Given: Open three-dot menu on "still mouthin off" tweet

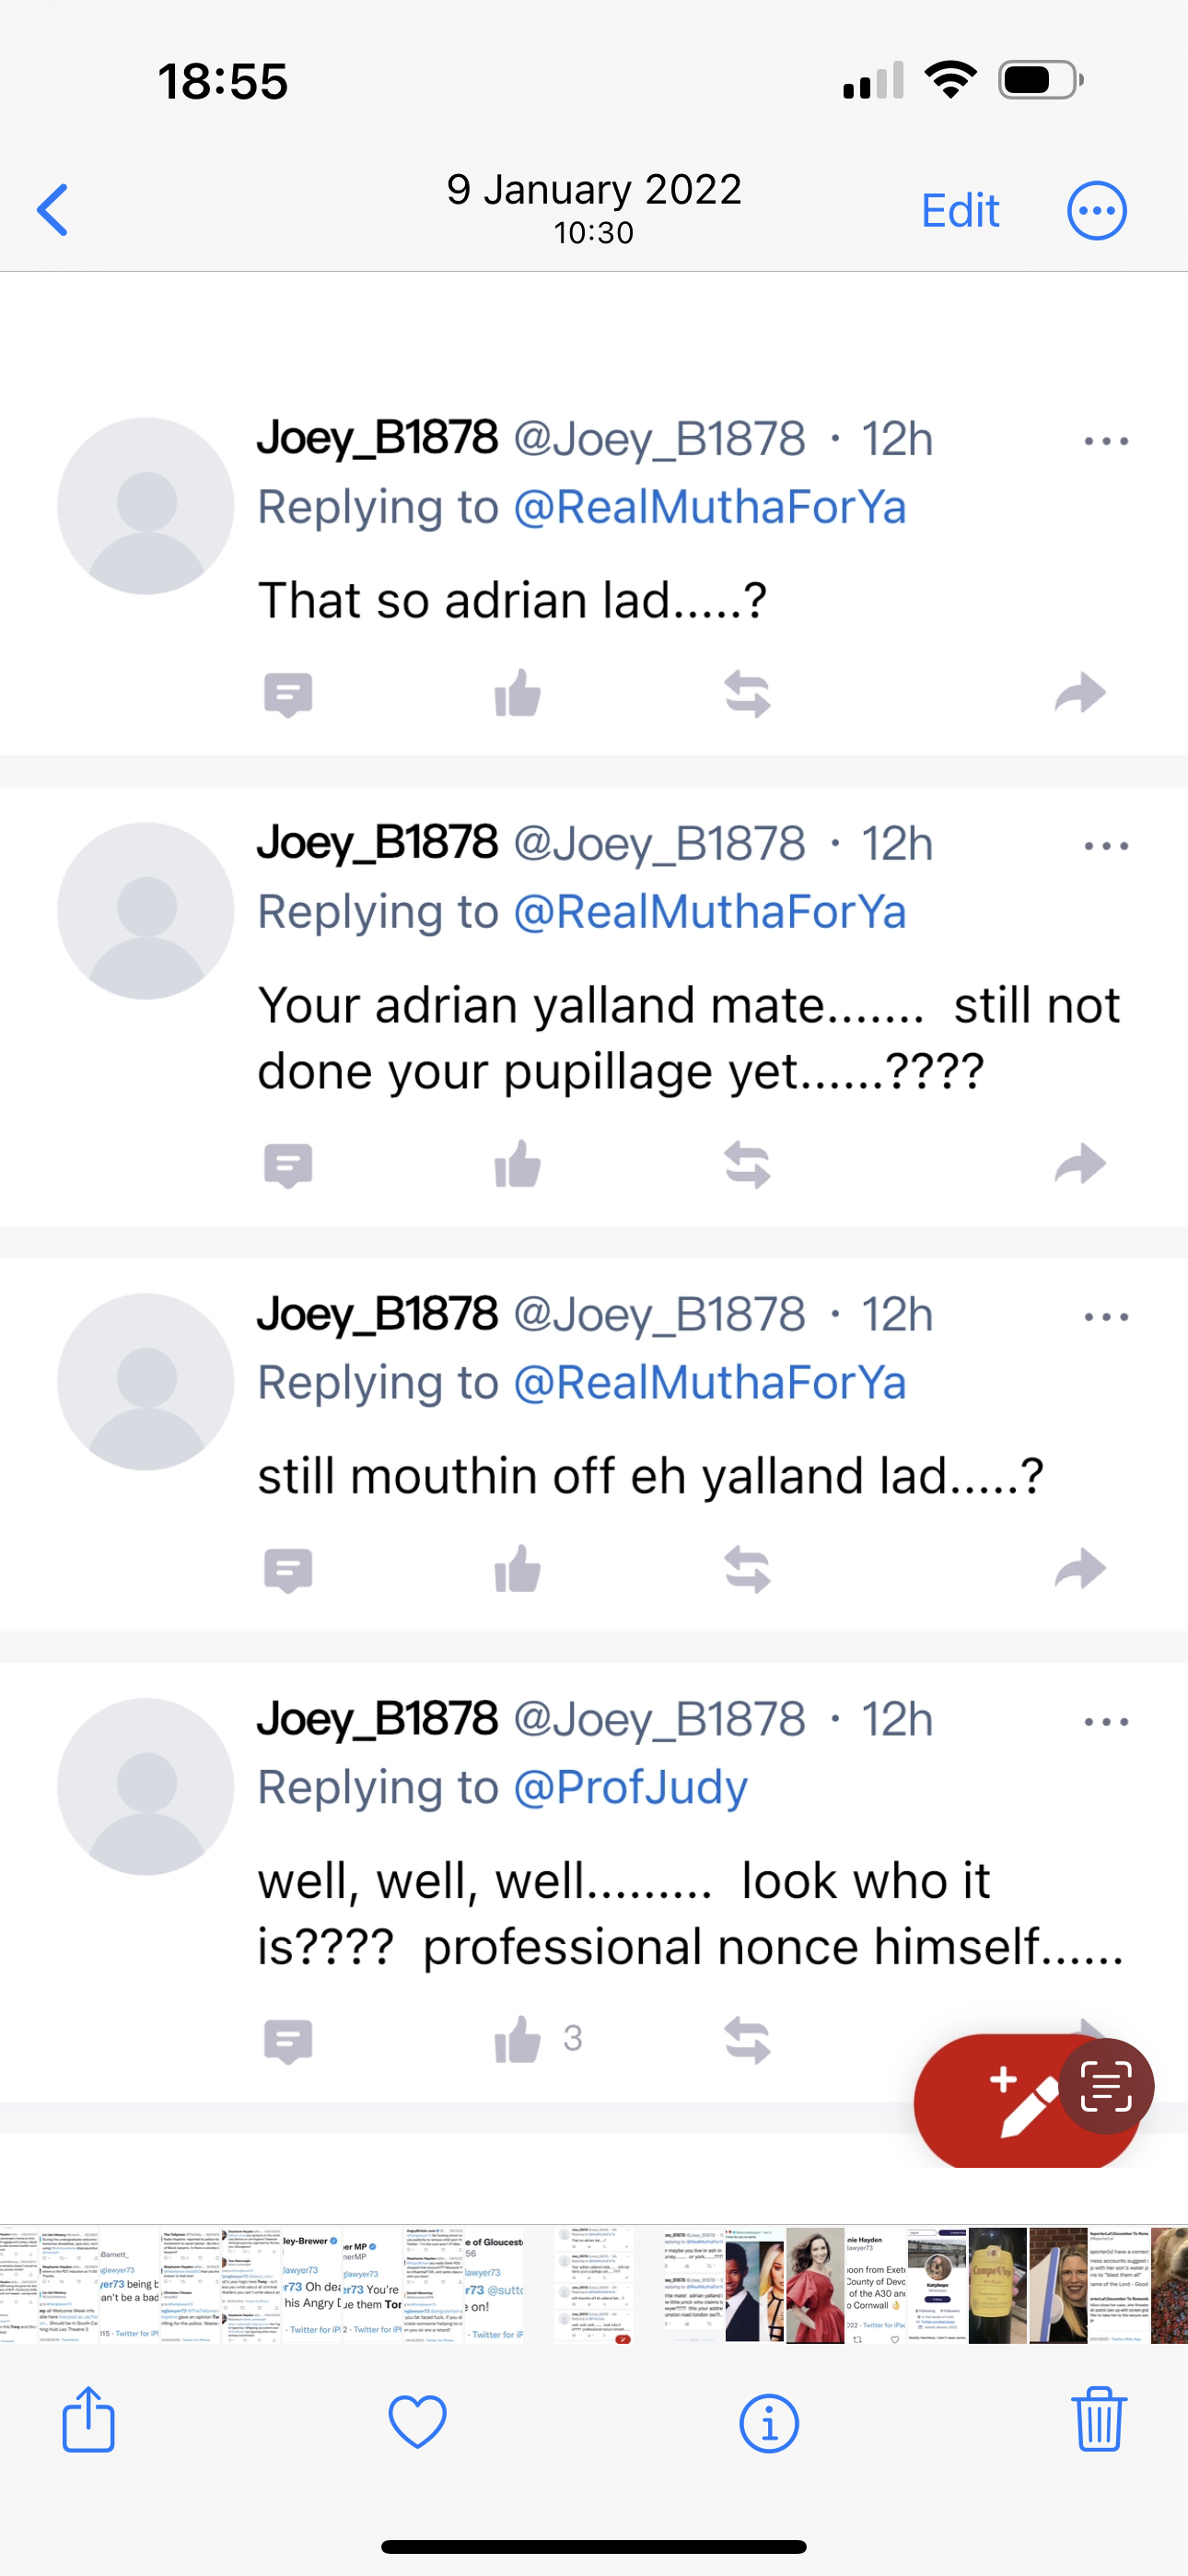Looking at the screenshot, I should coord(1106,1317).
